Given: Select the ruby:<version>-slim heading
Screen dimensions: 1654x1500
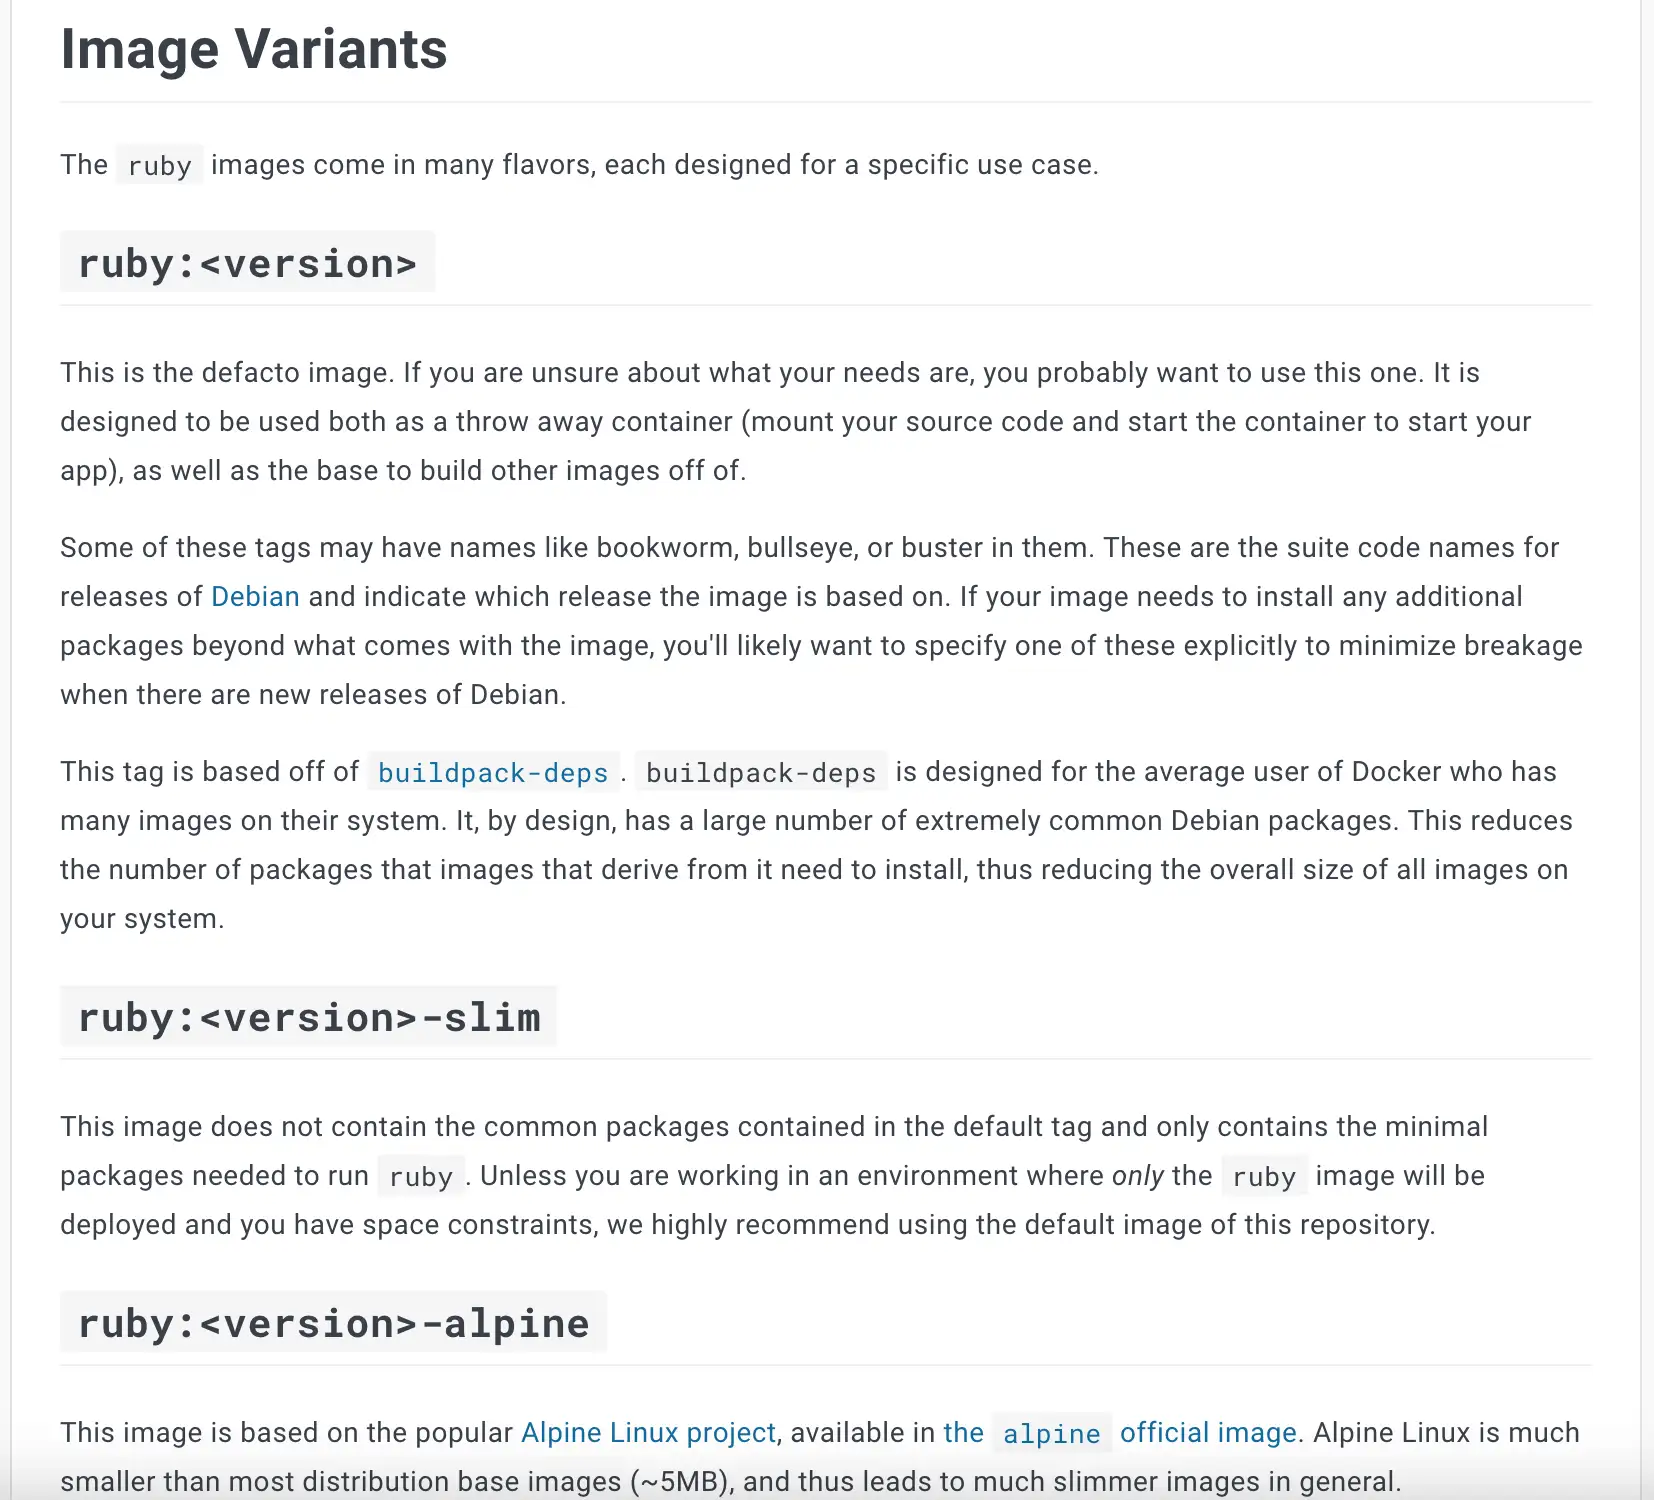Looking at the screenshot, I should tap(309, 1017).
